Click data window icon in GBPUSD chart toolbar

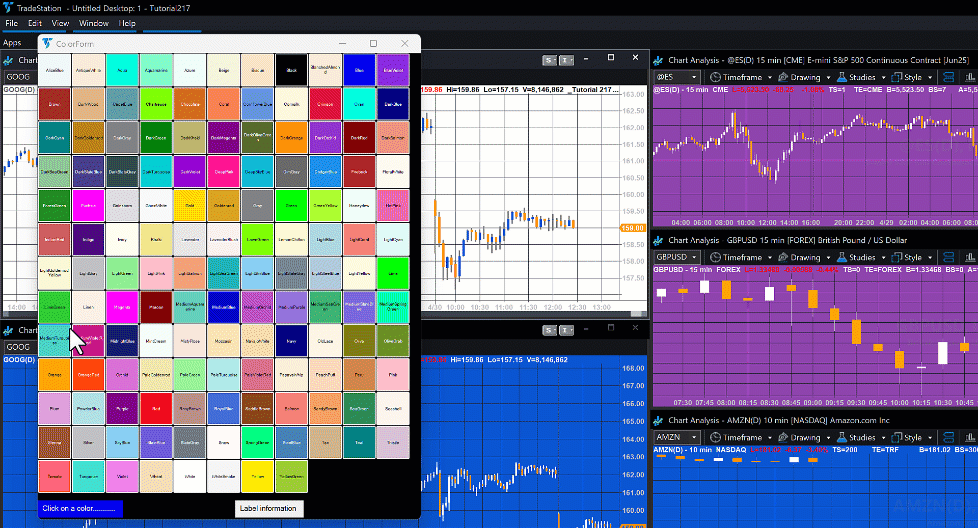pyautogui.click(x=949, y=257)
